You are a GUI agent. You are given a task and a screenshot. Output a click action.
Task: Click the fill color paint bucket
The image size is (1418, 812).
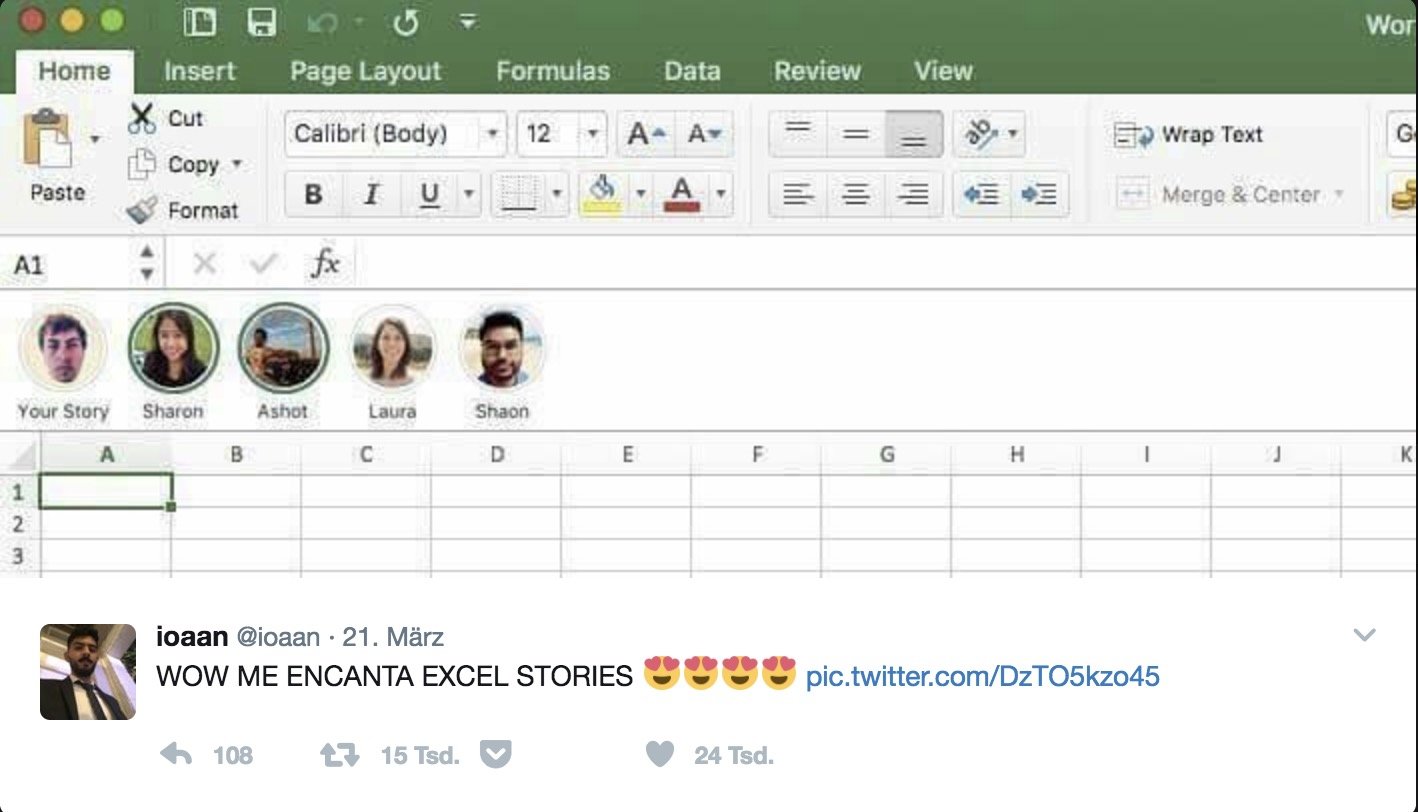click(602, 193)
